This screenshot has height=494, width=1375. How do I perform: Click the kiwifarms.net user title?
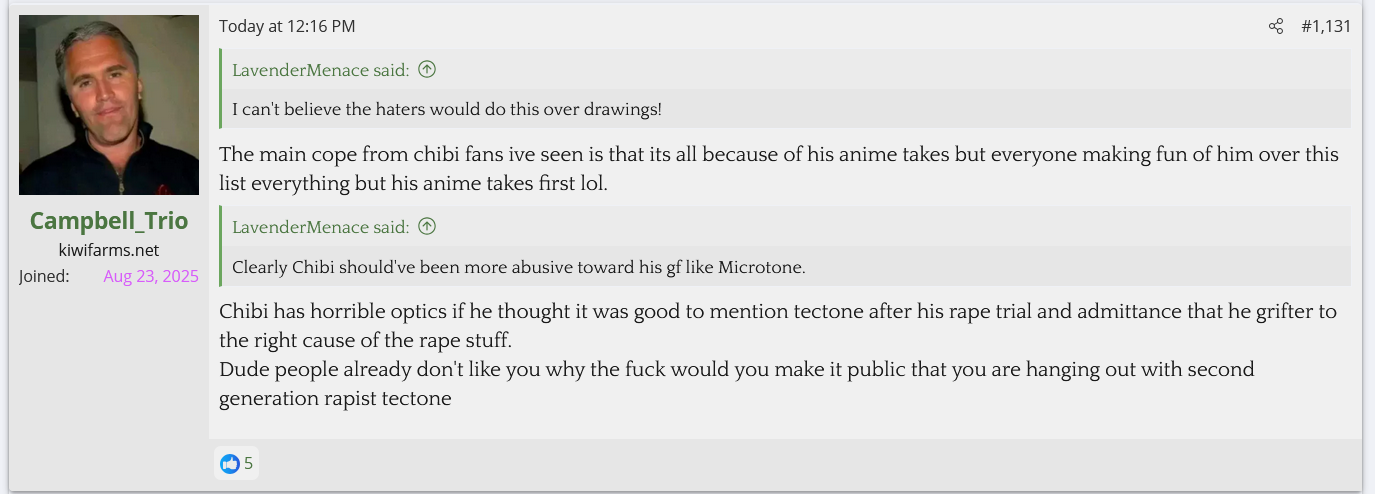click(109, 250)
